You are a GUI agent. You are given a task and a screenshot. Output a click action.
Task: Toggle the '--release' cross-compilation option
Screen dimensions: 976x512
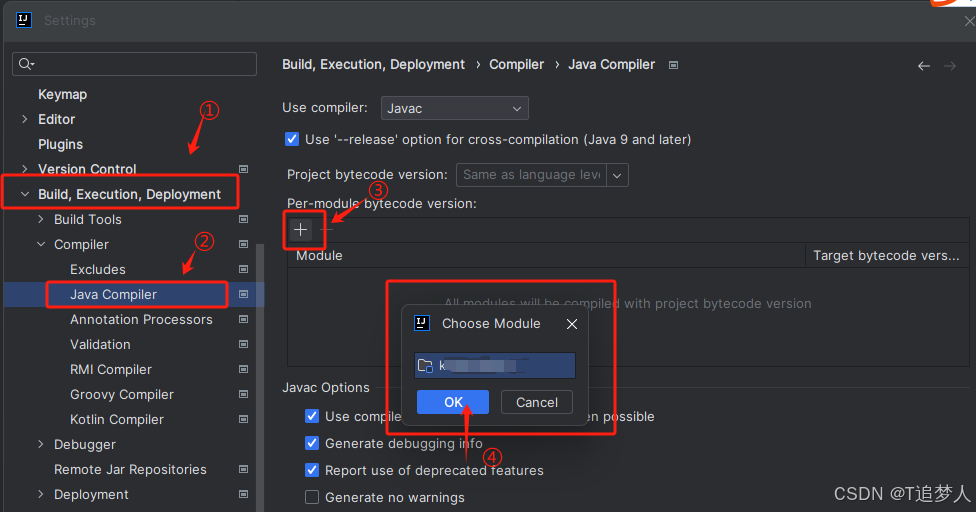coord(292,139)
